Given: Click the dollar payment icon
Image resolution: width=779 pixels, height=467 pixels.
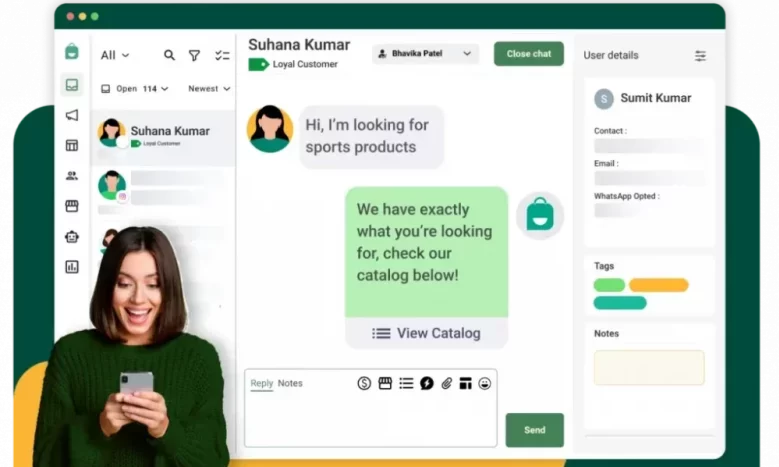Looking at the screenshot, I should tap(364, 383).
